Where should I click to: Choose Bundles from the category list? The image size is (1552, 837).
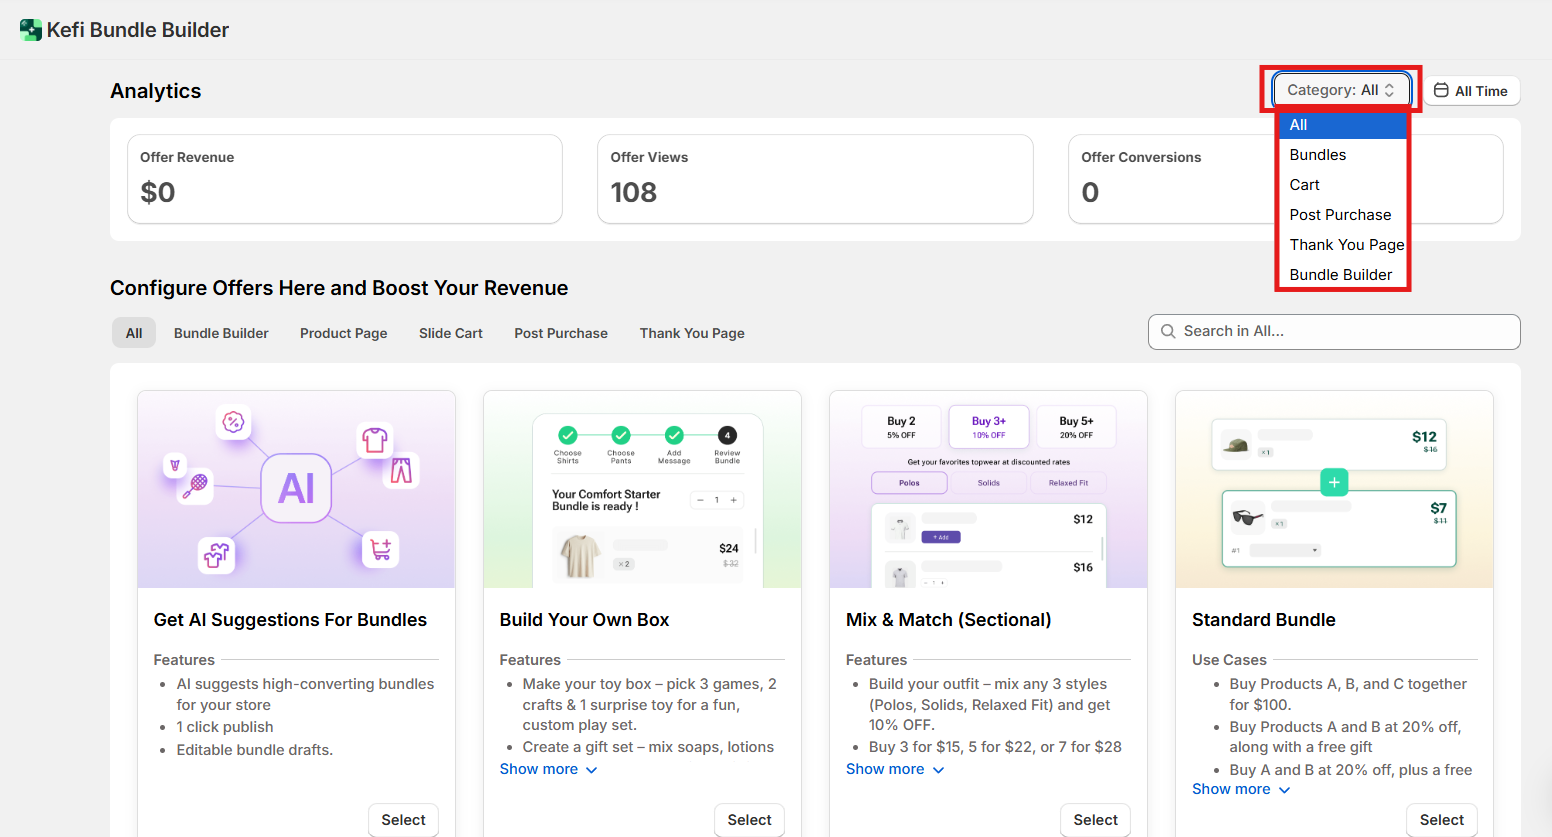pos(1317,155)
